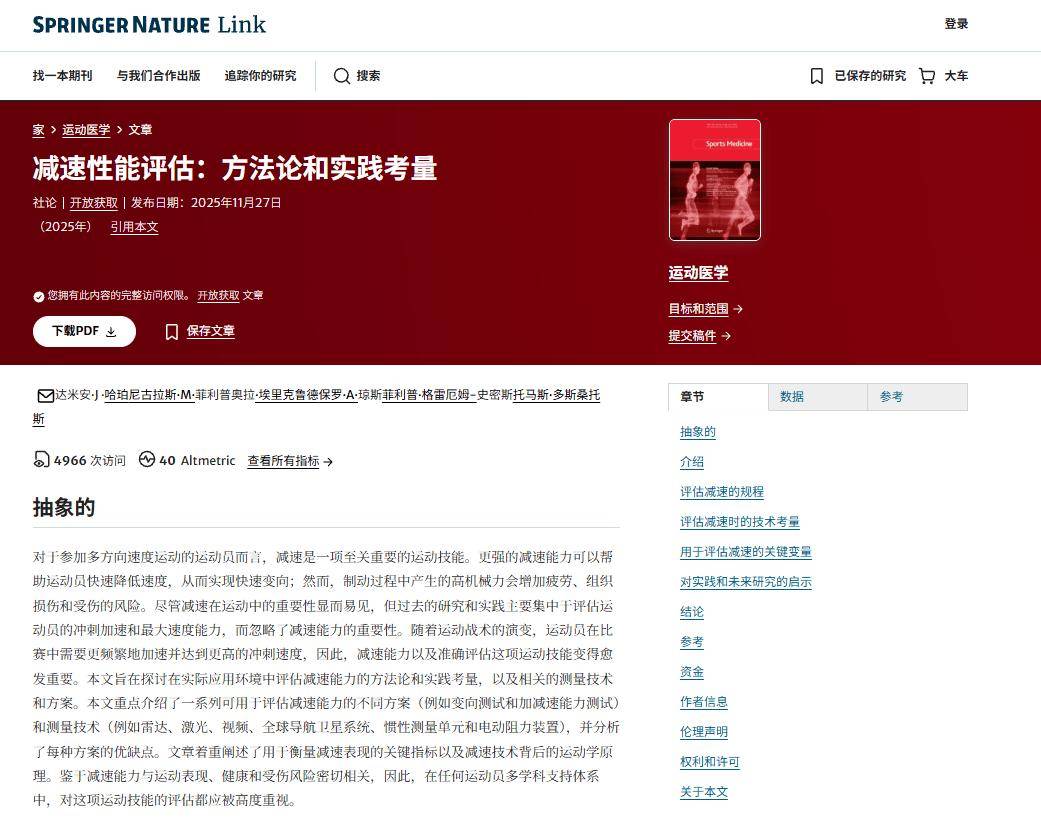Image resolution: width=1041 pixels, height=831 pixels.
Task: Jump to 评估减速的规程 section
Action: tap(721, 492)
